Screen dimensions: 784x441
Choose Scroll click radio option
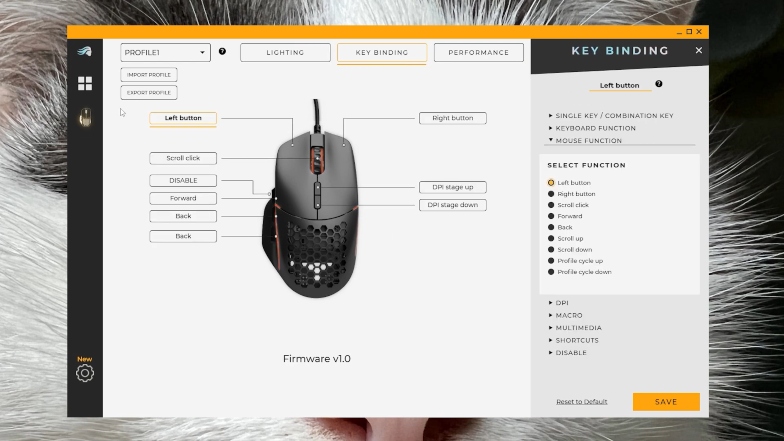pyautogui.click(x=551, y=205)
